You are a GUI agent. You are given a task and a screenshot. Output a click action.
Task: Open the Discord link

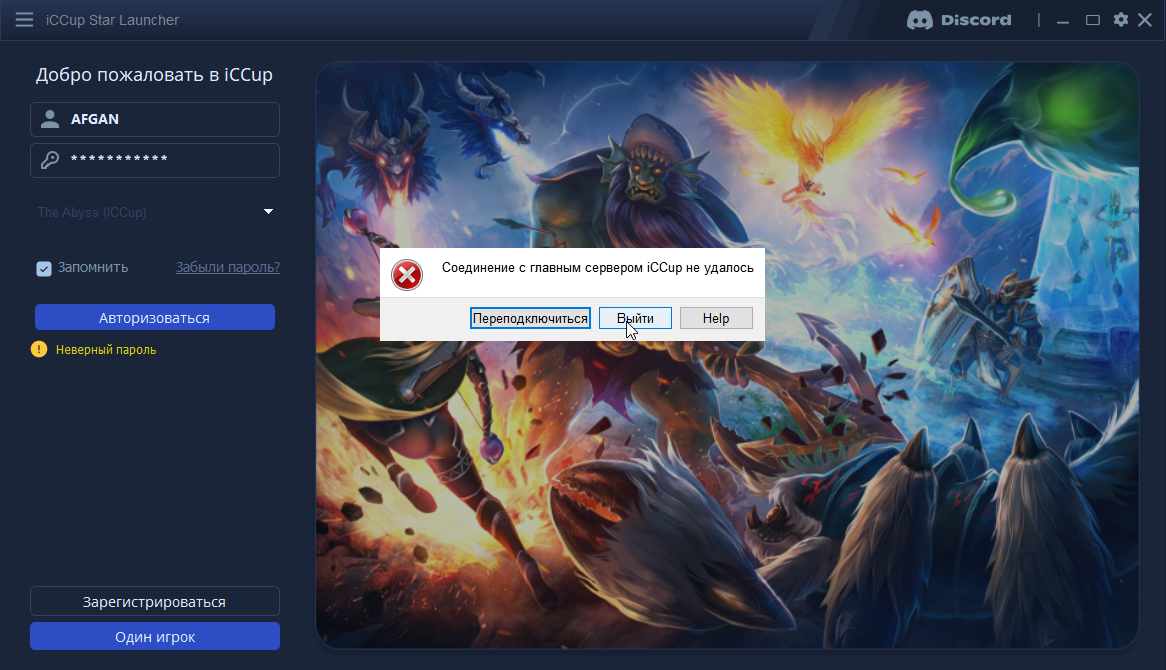click(x=959, y=20)
